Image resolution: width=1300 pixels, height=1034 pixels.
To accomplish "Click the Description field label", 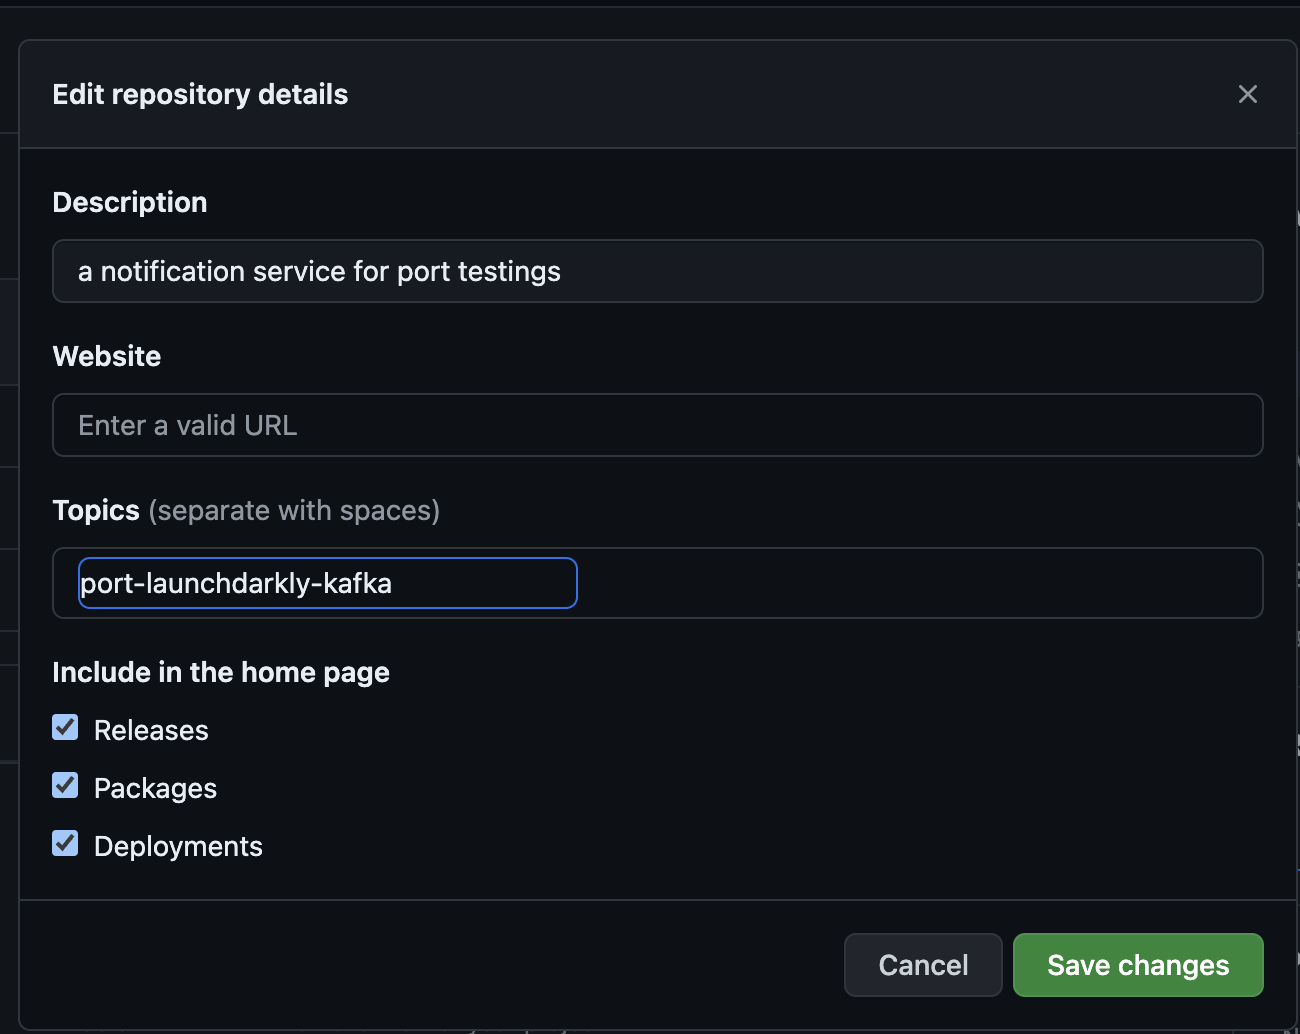I will 130,202.
